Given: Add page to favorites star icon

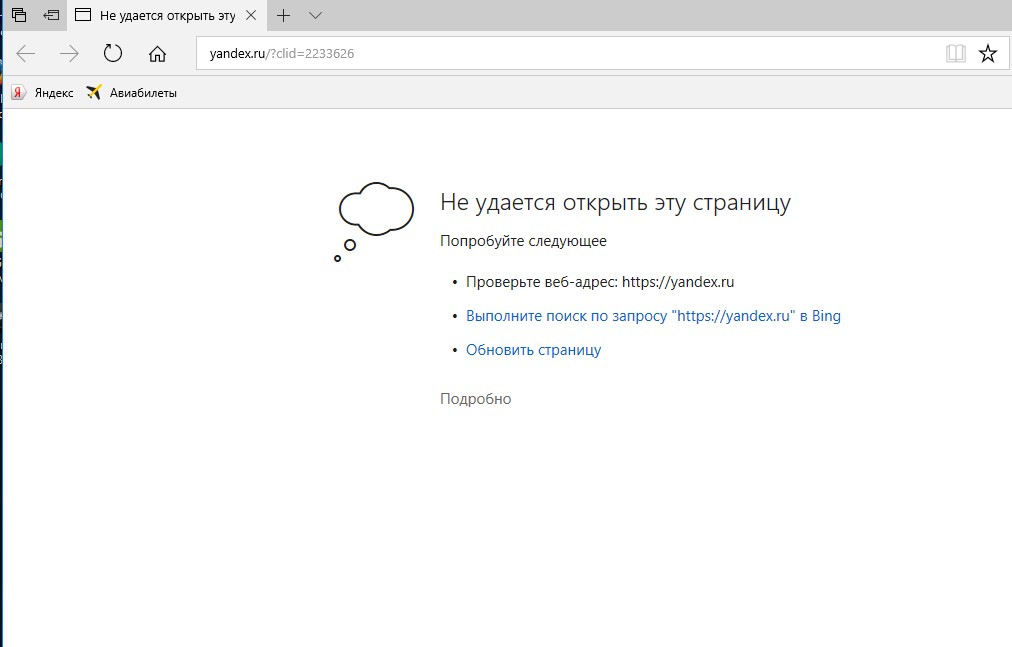Looking at the screenshot, I should (987, 54).
